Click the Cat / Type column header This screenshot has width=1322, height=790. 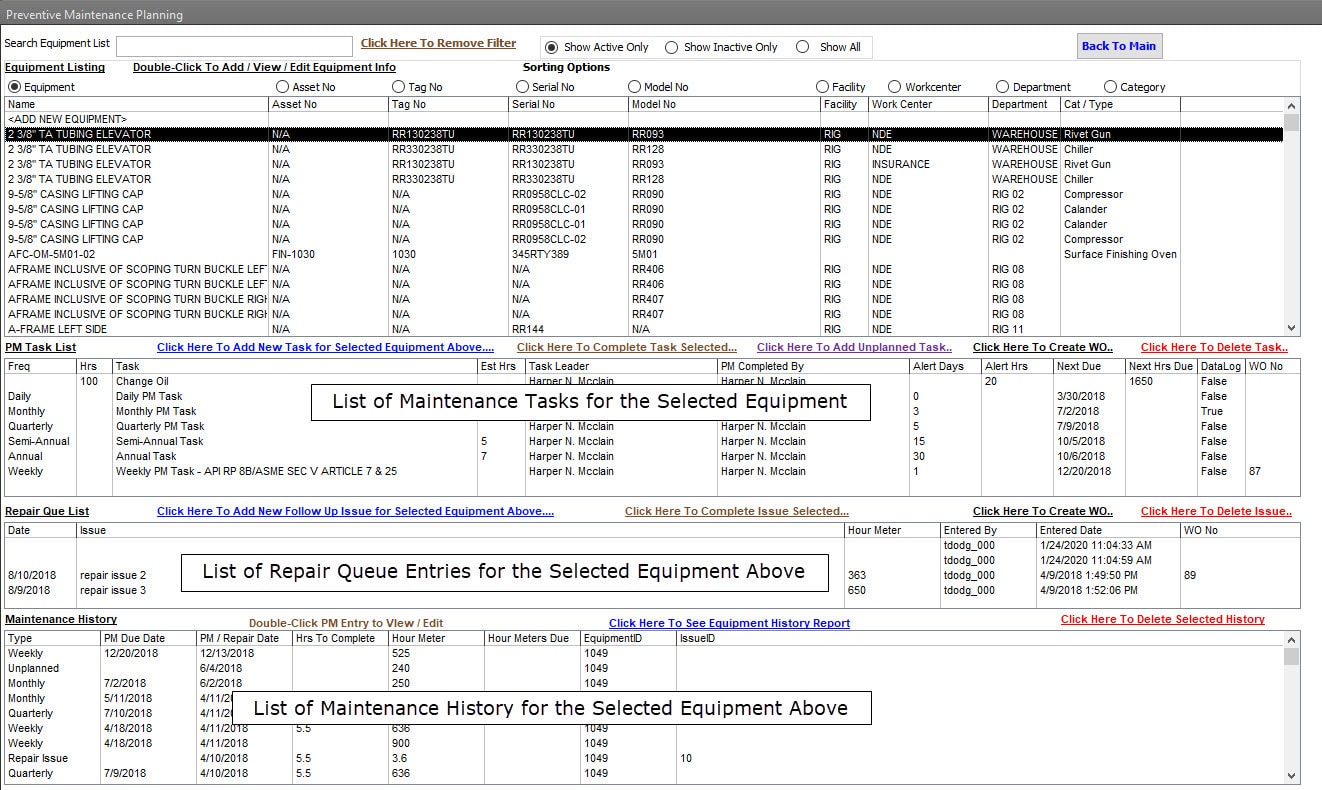[x=1120, y=104]
